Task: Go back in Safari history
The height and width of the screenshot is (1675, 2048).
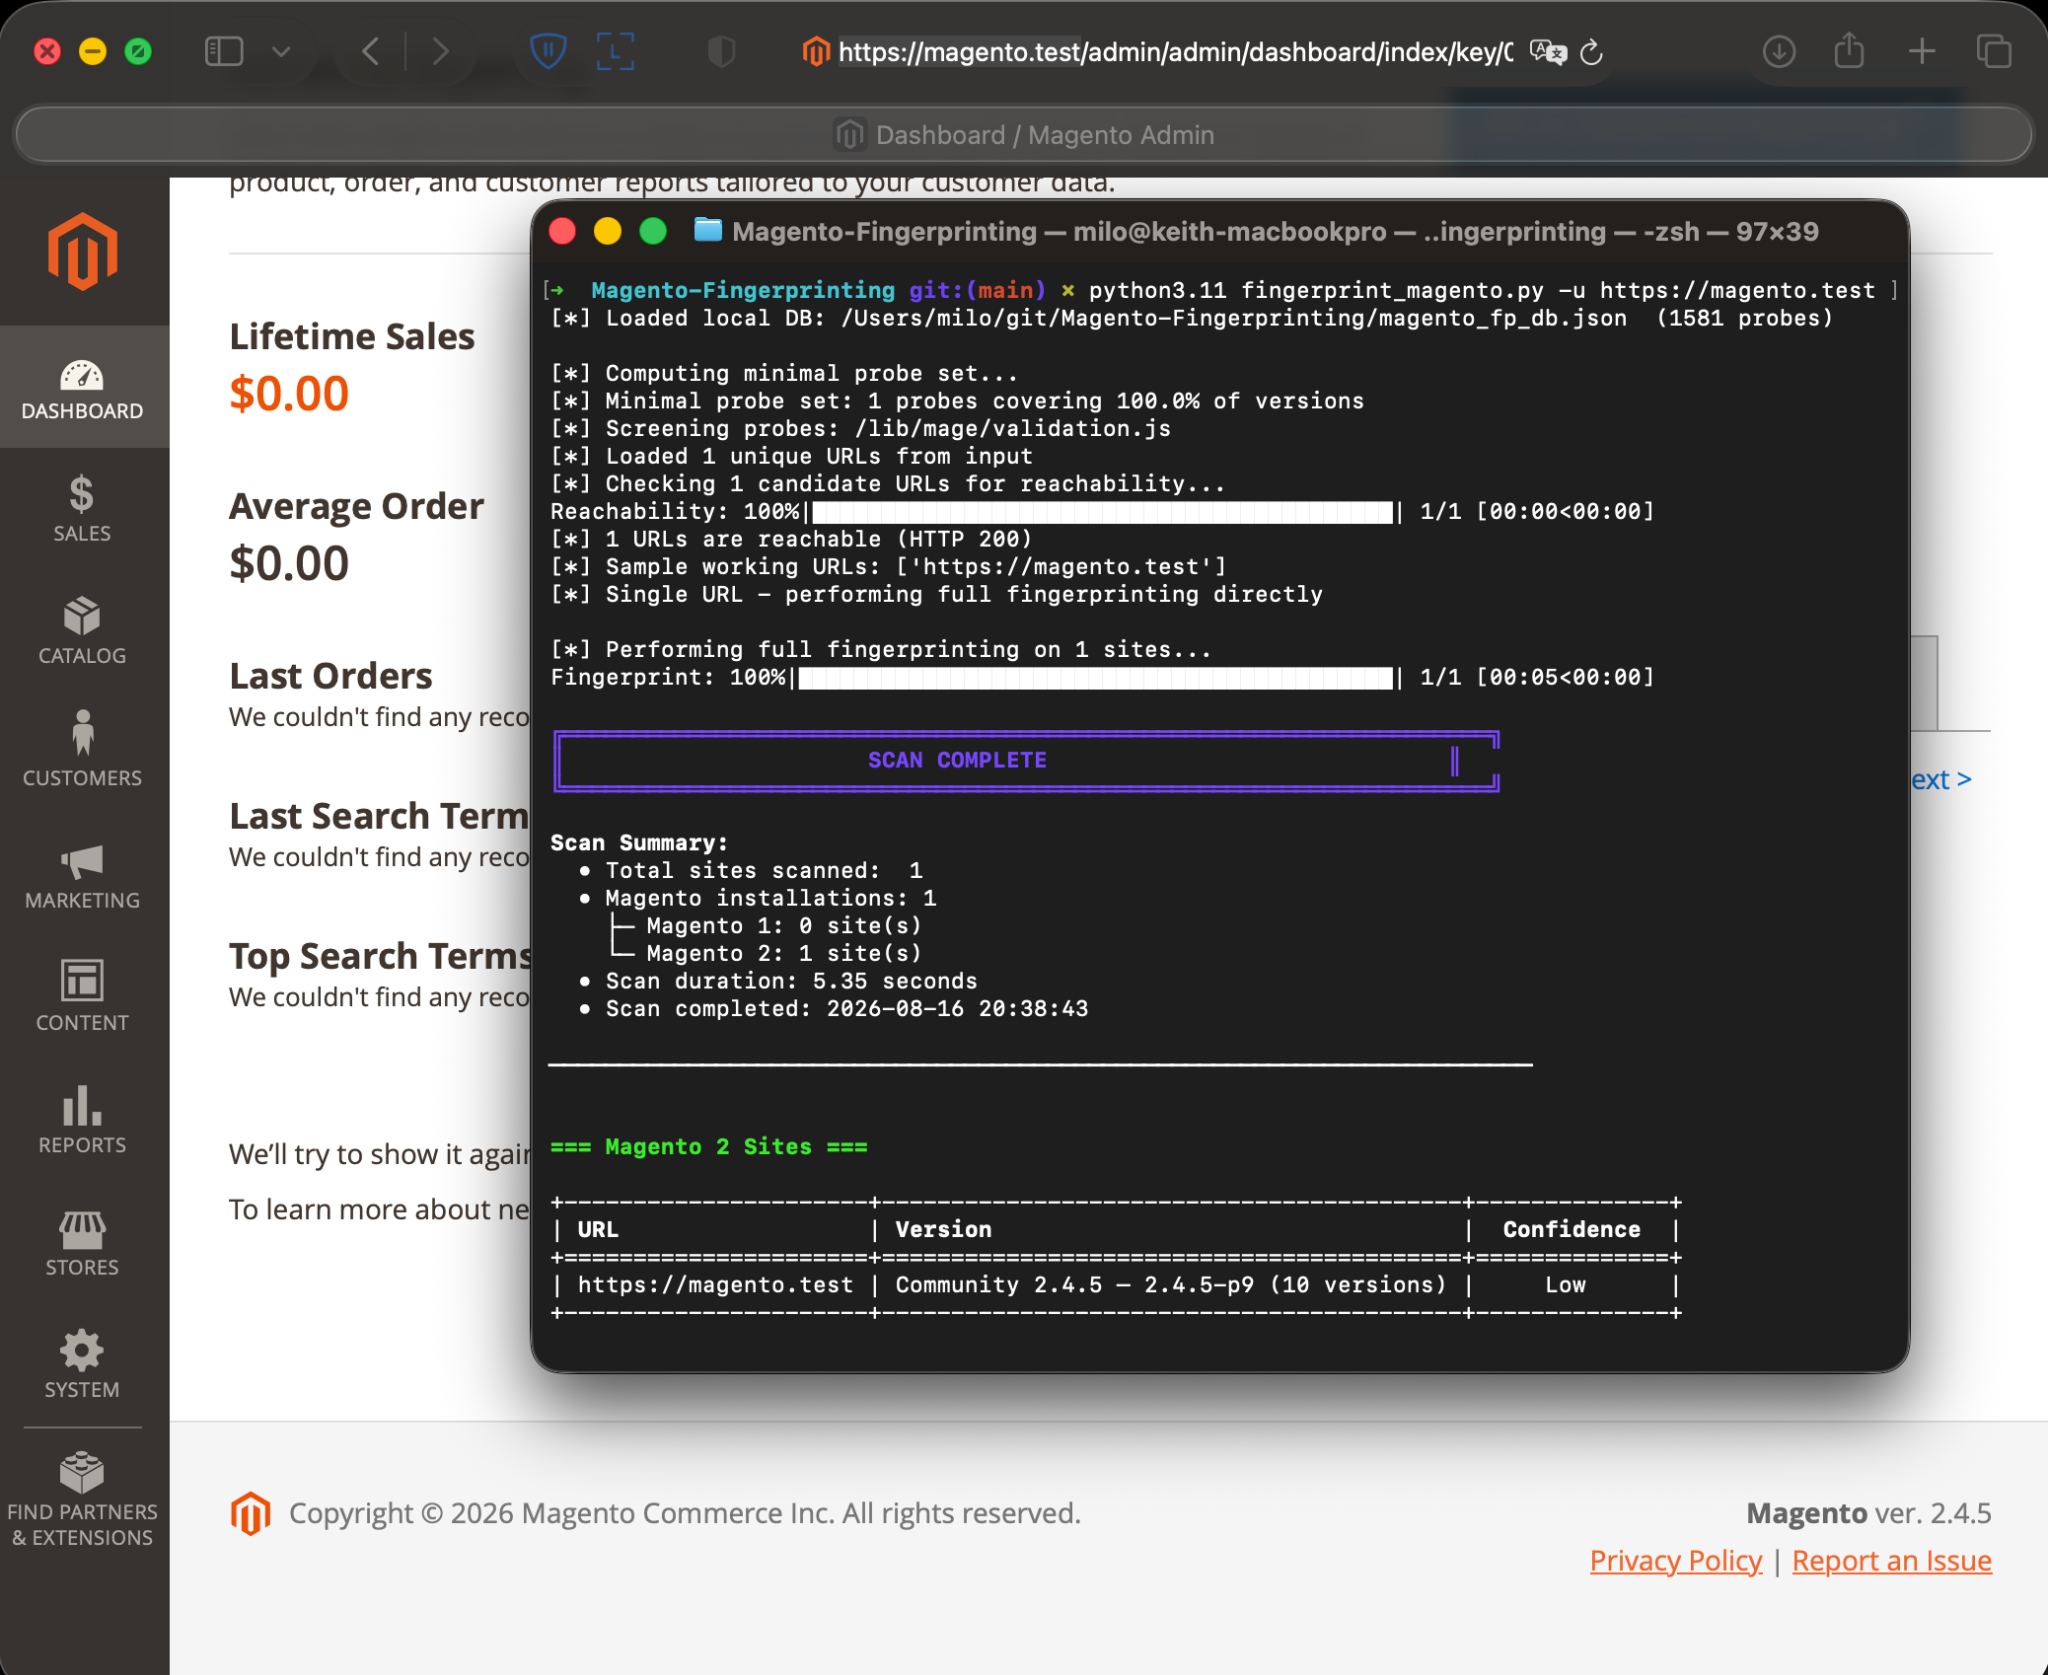Action: (x=370, y=51)
